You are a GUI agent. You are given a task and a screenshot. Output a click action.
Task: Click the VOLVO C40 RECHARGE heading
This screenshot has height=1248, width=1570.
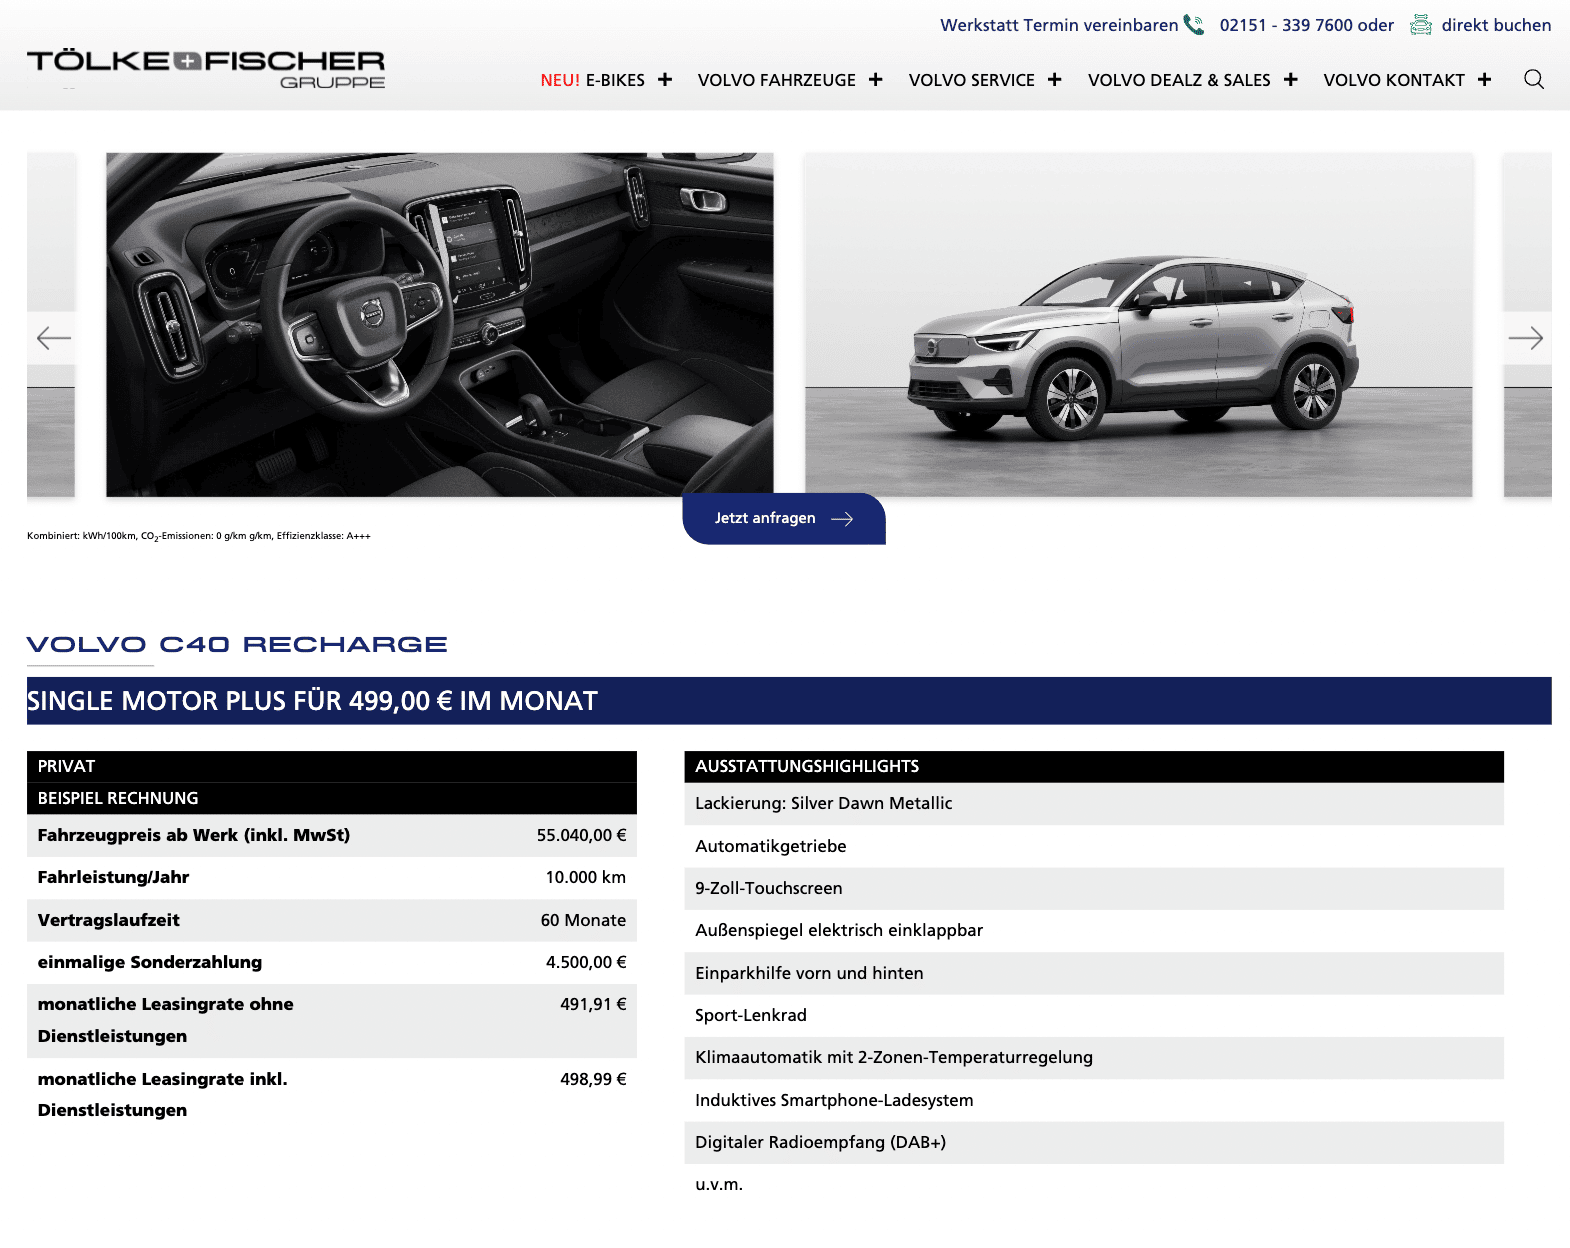(237, 644)
